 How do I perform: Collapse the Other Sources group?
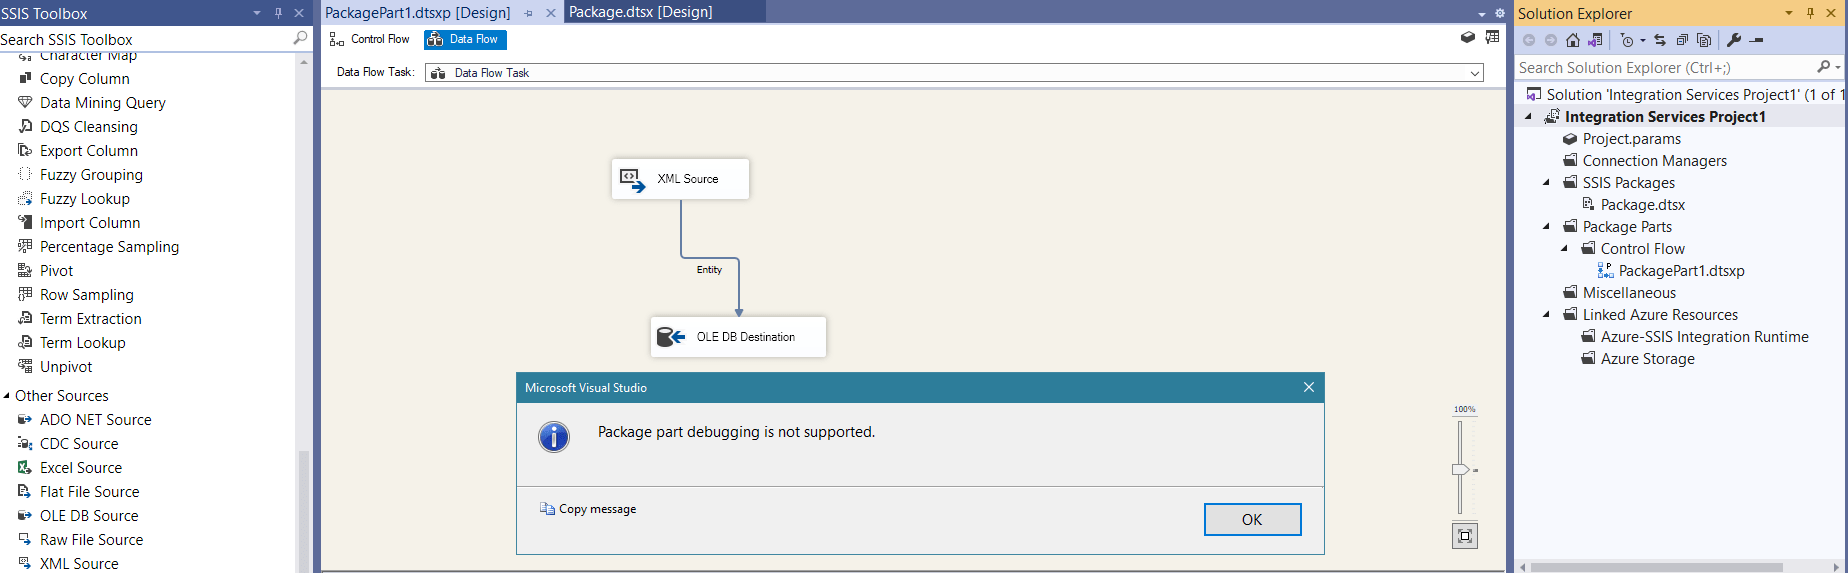(7, 396)
